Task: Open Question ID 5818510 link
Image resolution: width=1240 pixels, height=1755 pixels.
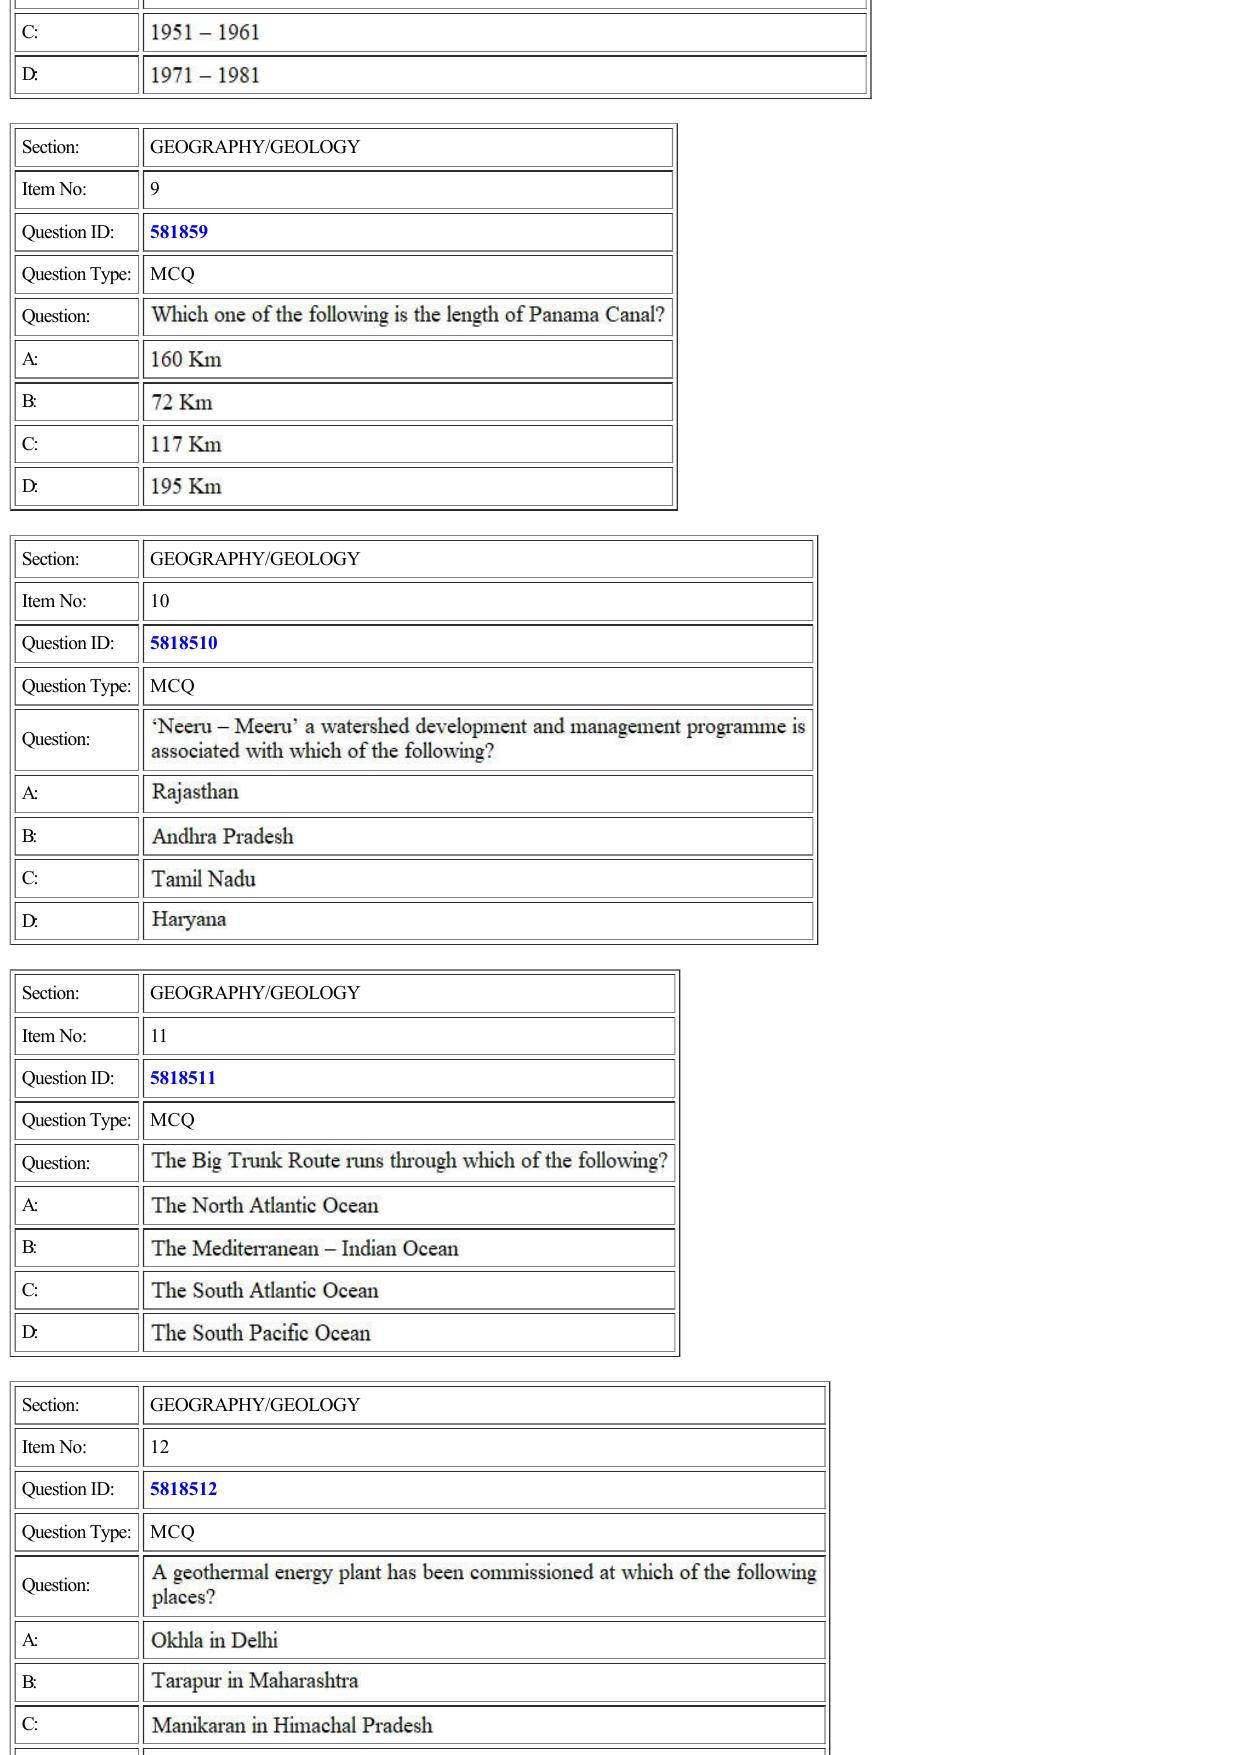Action: pyautogui.click(x=184, y=643)
